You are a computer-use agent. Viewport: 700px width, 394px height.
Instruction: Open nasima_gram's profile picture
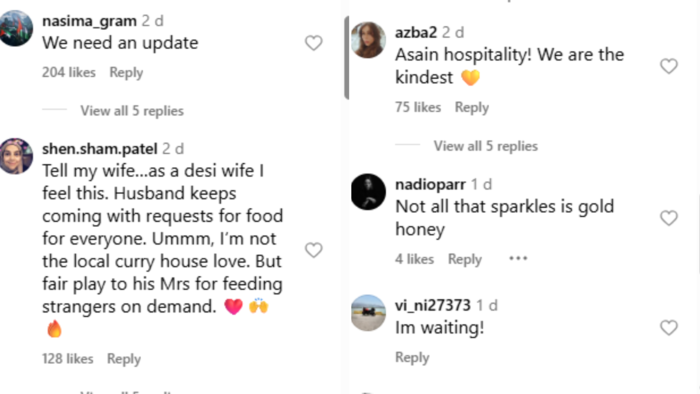16,28
